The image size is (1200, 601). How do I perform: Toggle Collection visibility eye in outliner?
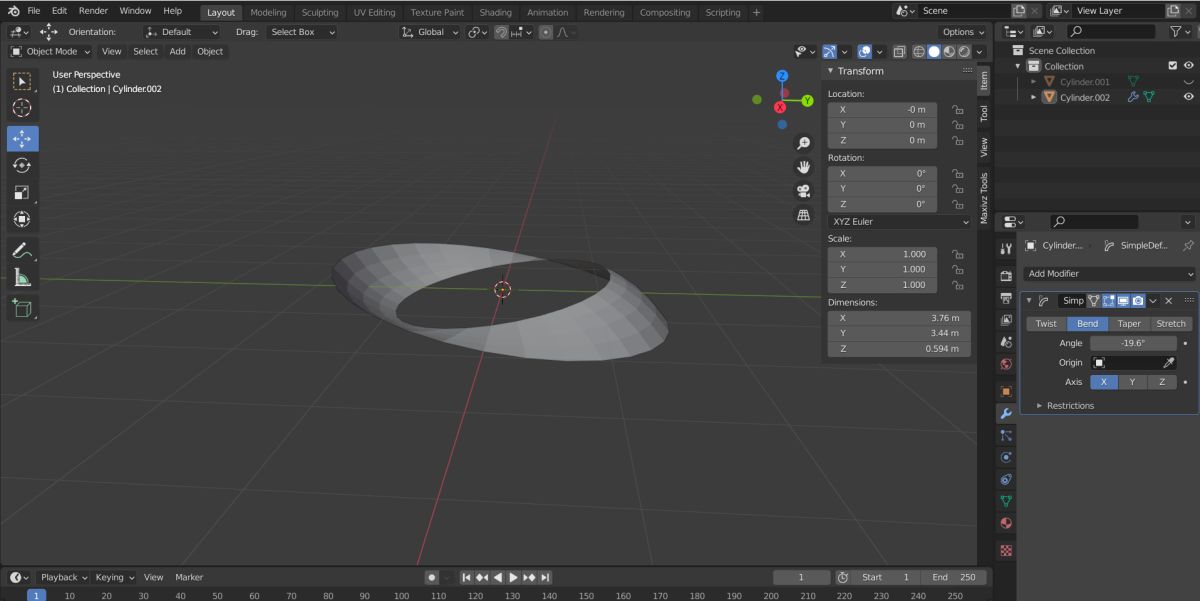pyautogui.click(x=1188, y=66)
